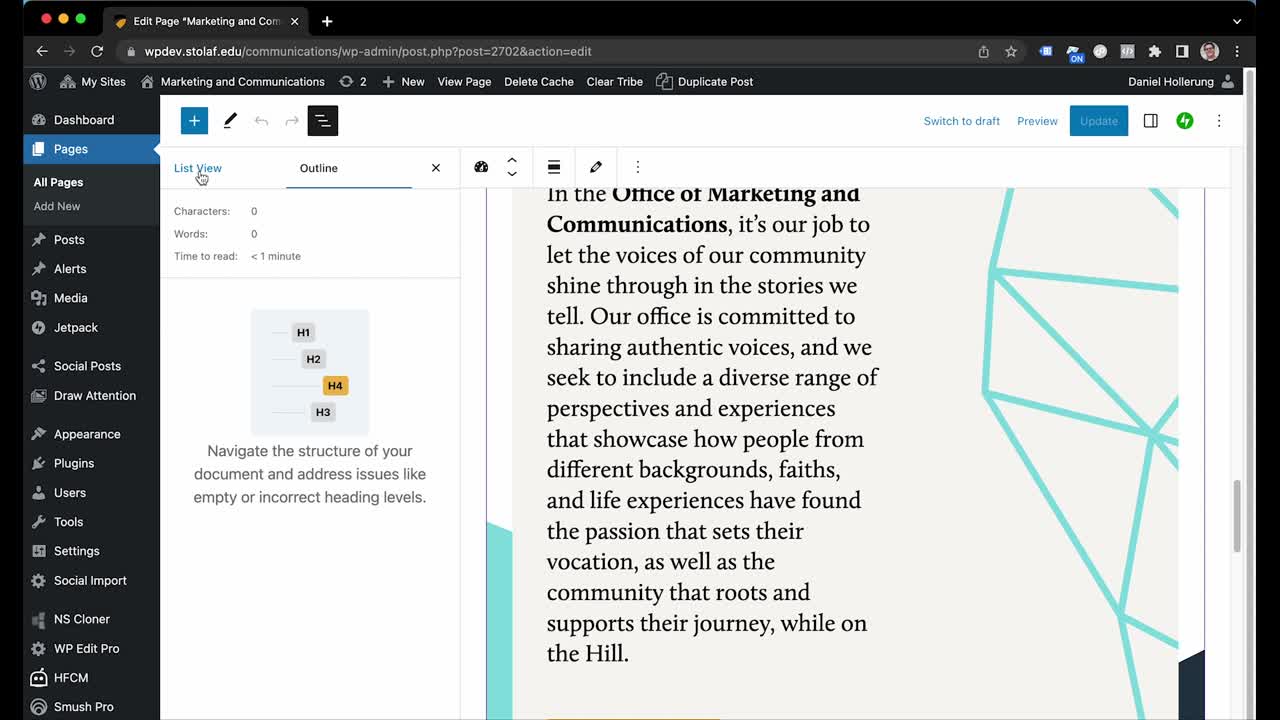1280x720 pixels.
Task: Click Delete Cache in admin bar
Action: coord(539,82)
